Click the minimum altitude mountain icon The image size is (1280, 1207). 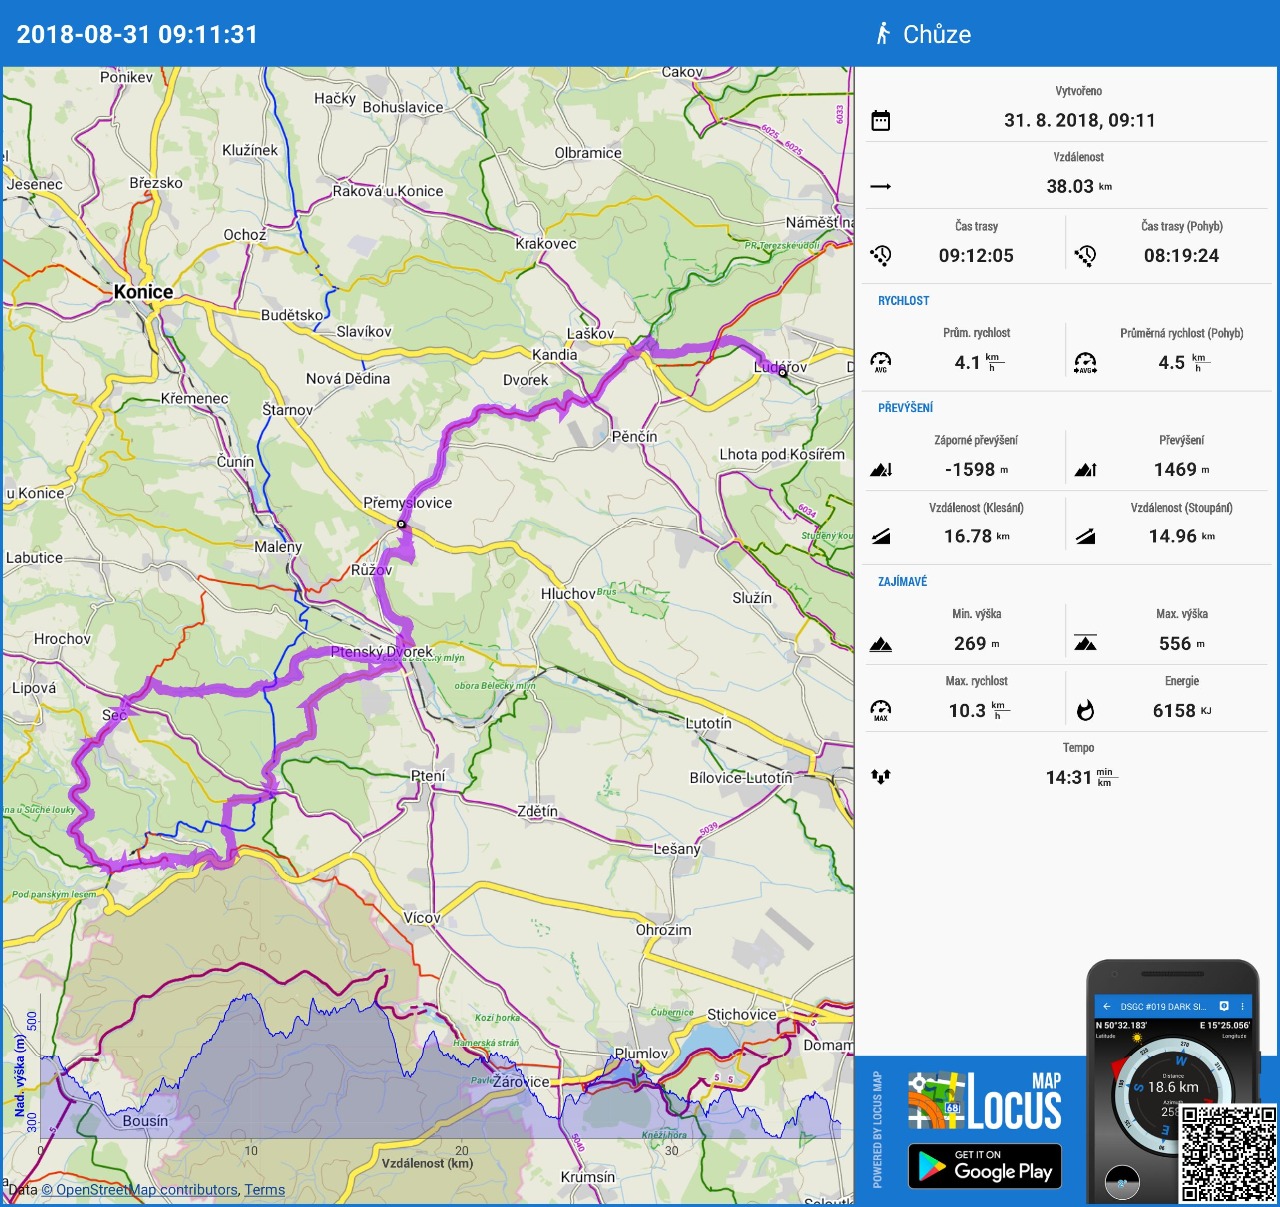880,644
